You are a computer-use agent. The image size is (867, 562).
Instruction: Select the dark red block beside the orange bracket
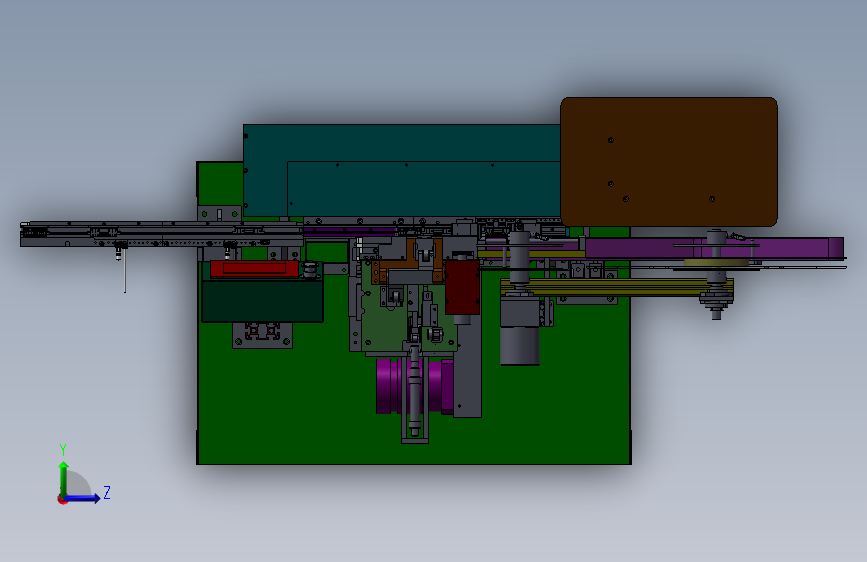click(x=462, y=288)
